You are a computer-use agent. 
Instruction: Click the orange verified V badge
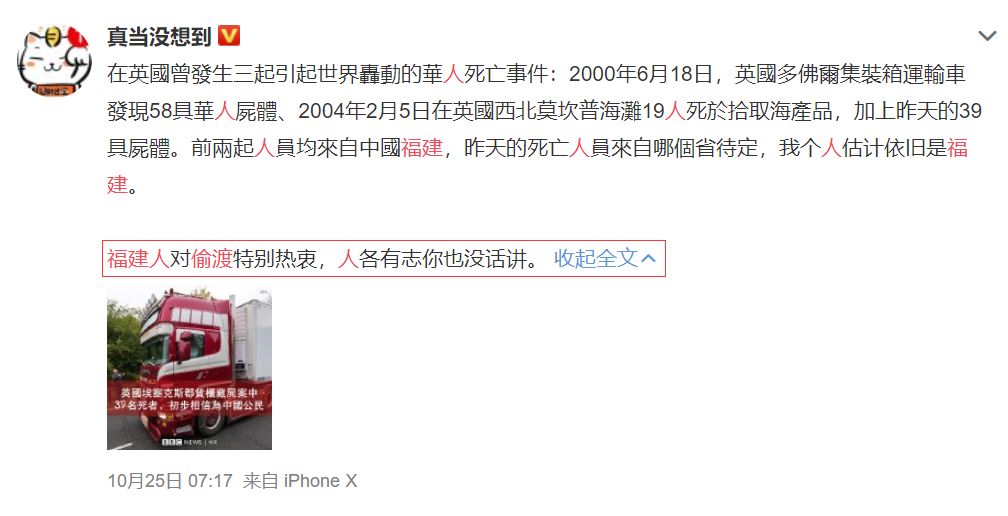230,35
